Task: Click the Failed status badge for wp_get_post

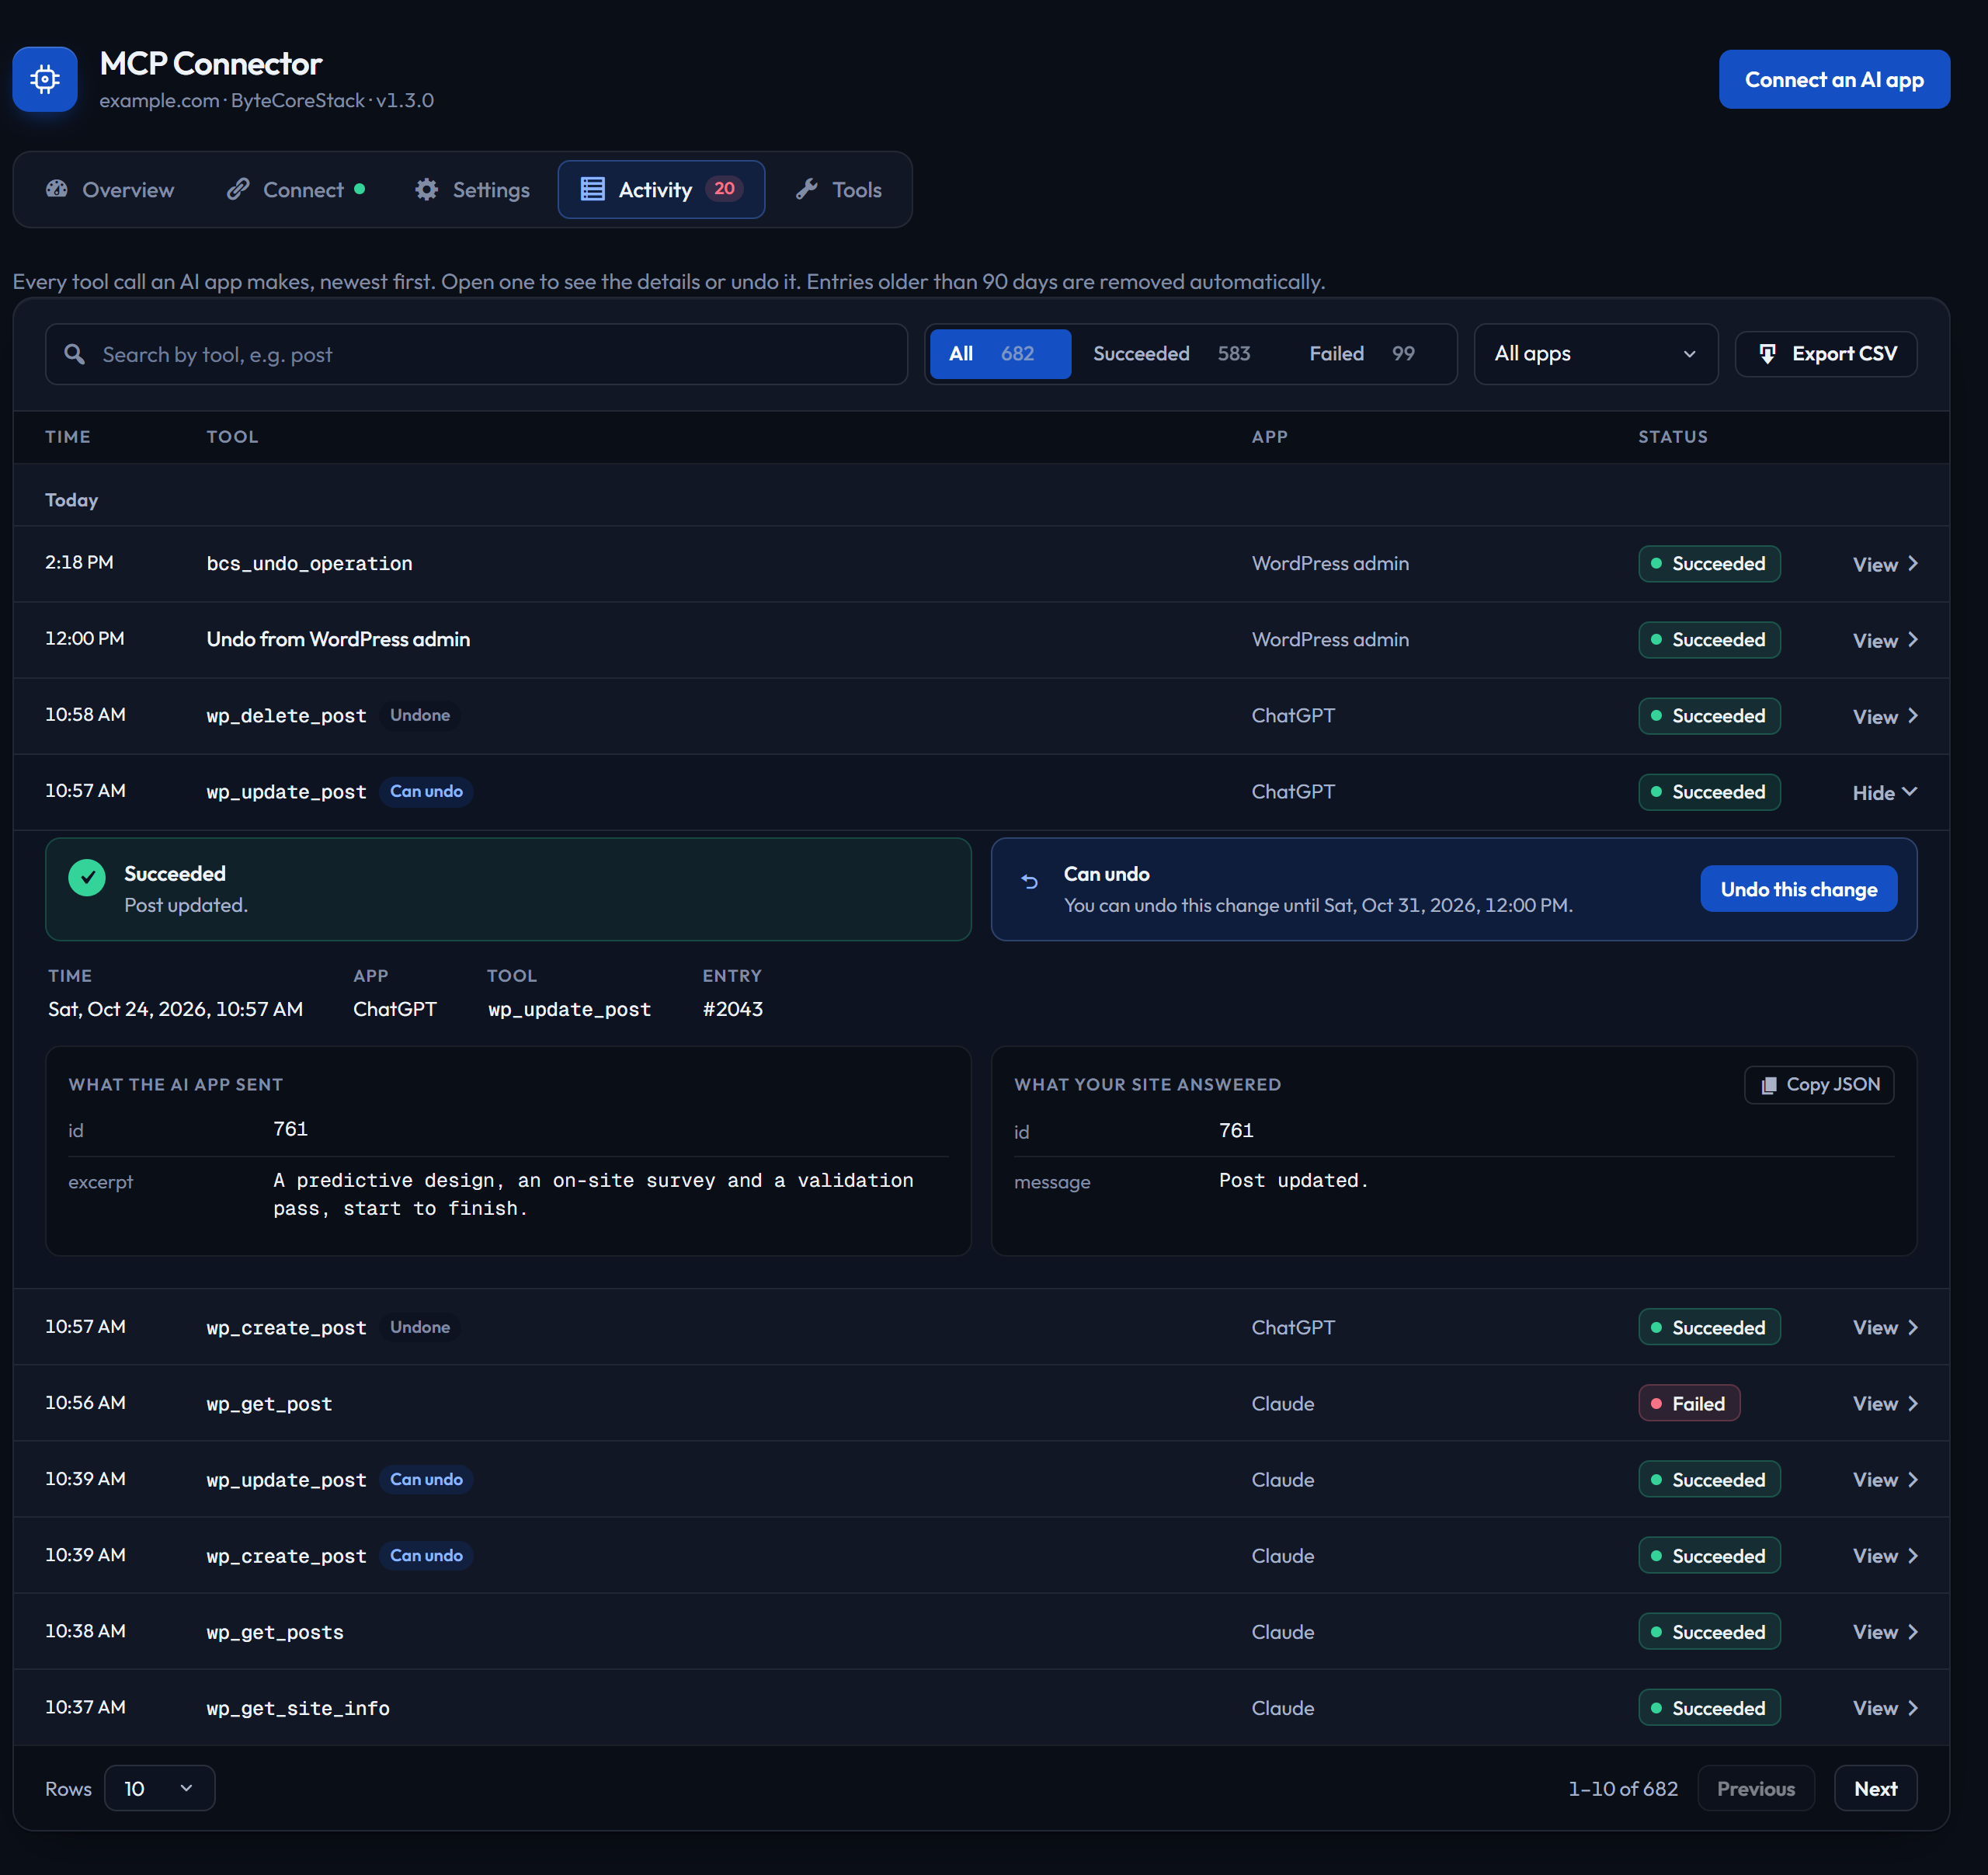Action: click(1689, 1403)
